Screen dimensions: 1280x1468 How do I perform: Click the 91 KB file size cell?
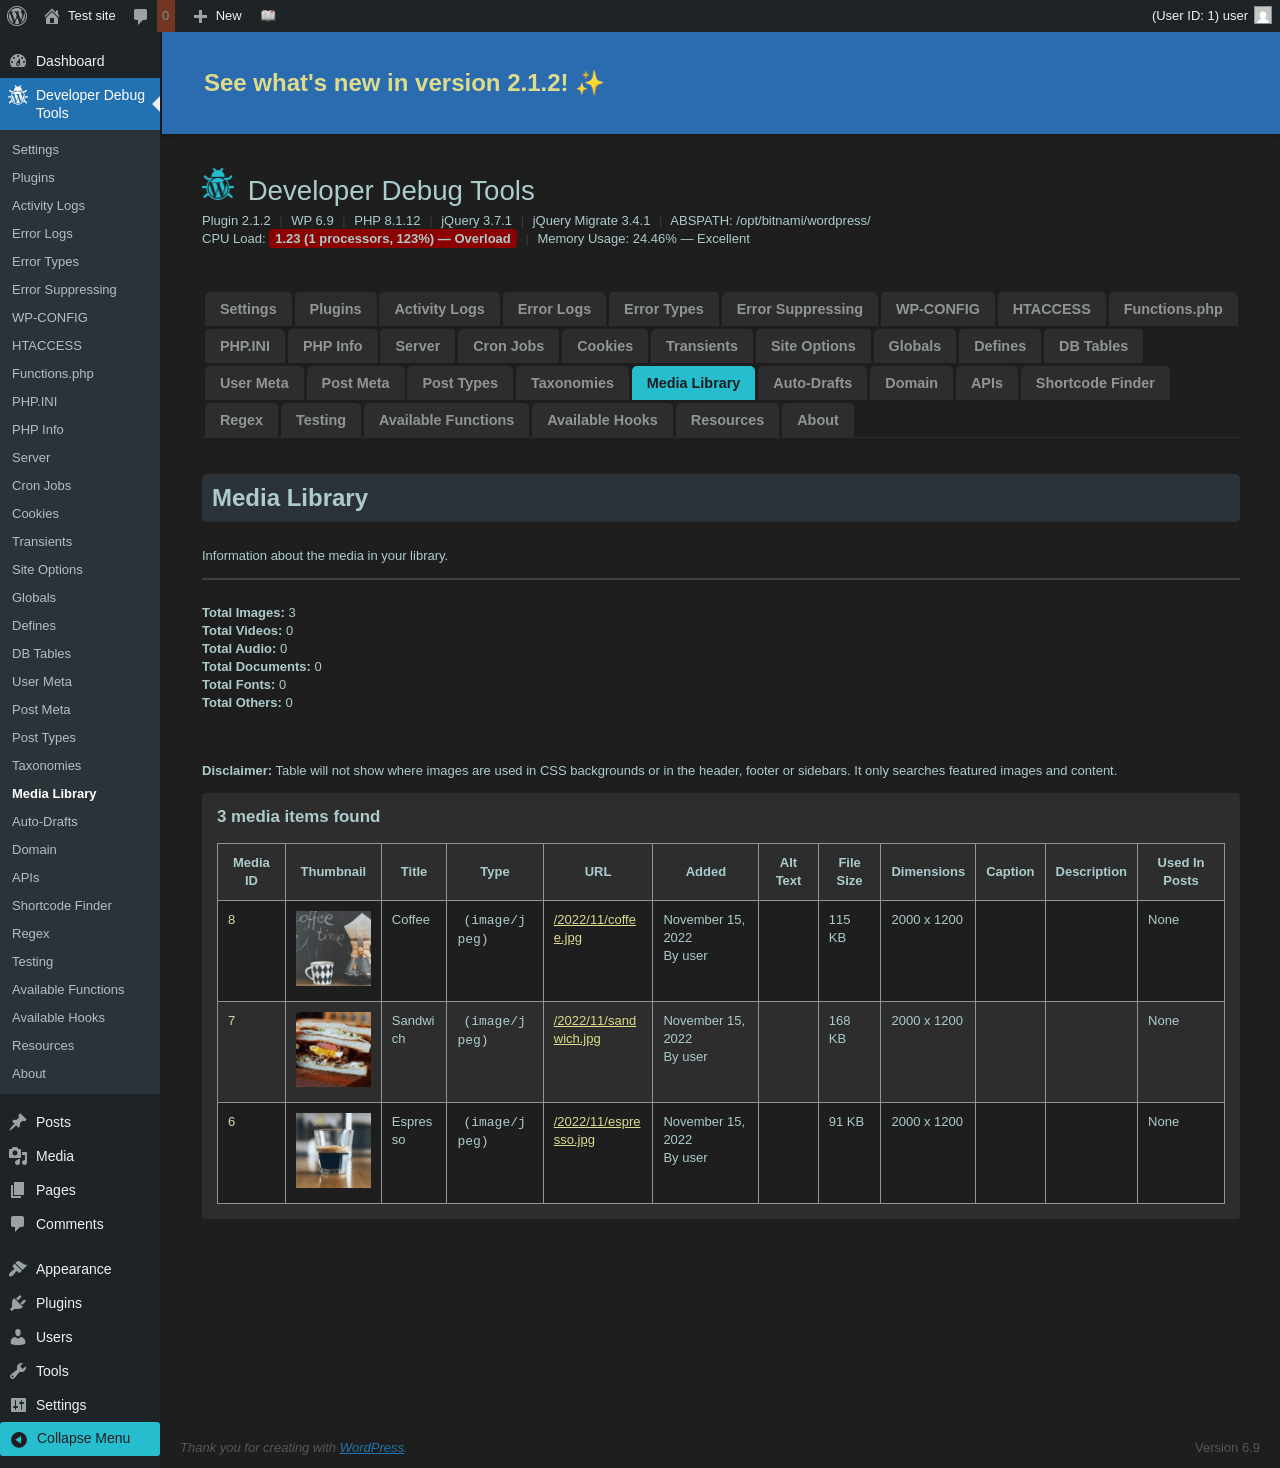(x=849, y=1153)
